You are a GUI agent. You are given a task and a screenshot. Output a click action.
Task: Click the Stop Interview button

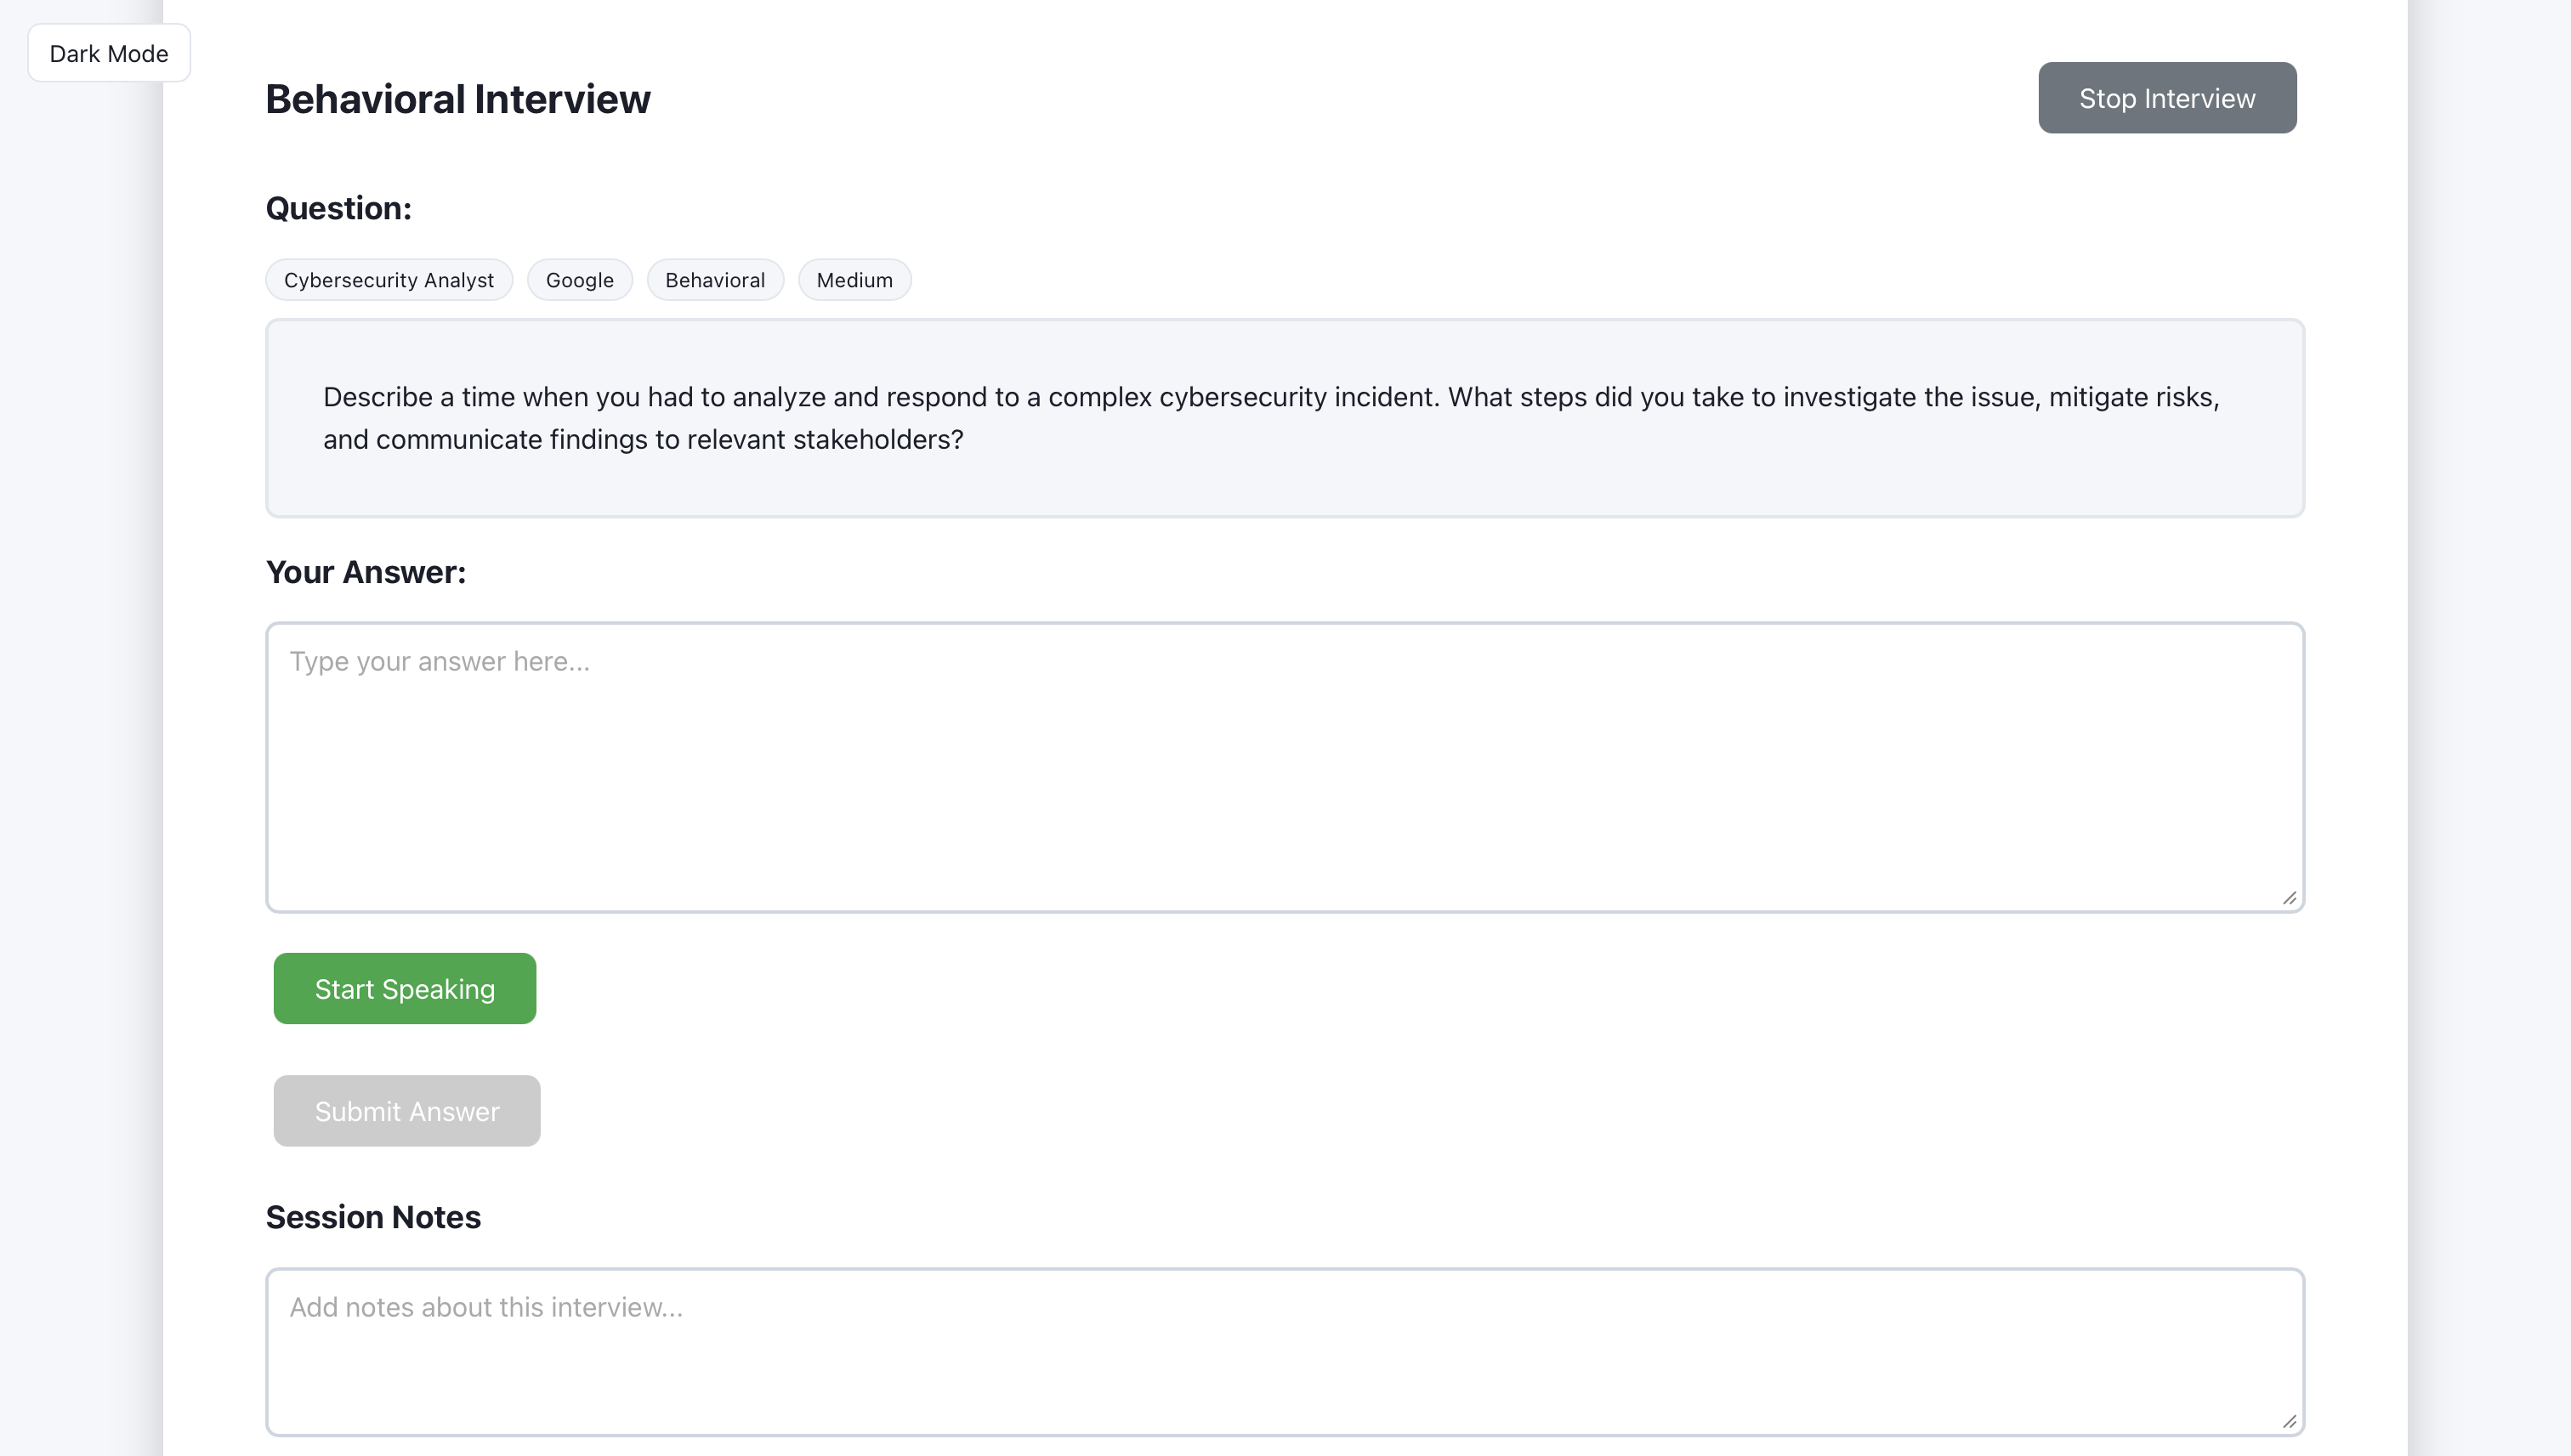2166,97
